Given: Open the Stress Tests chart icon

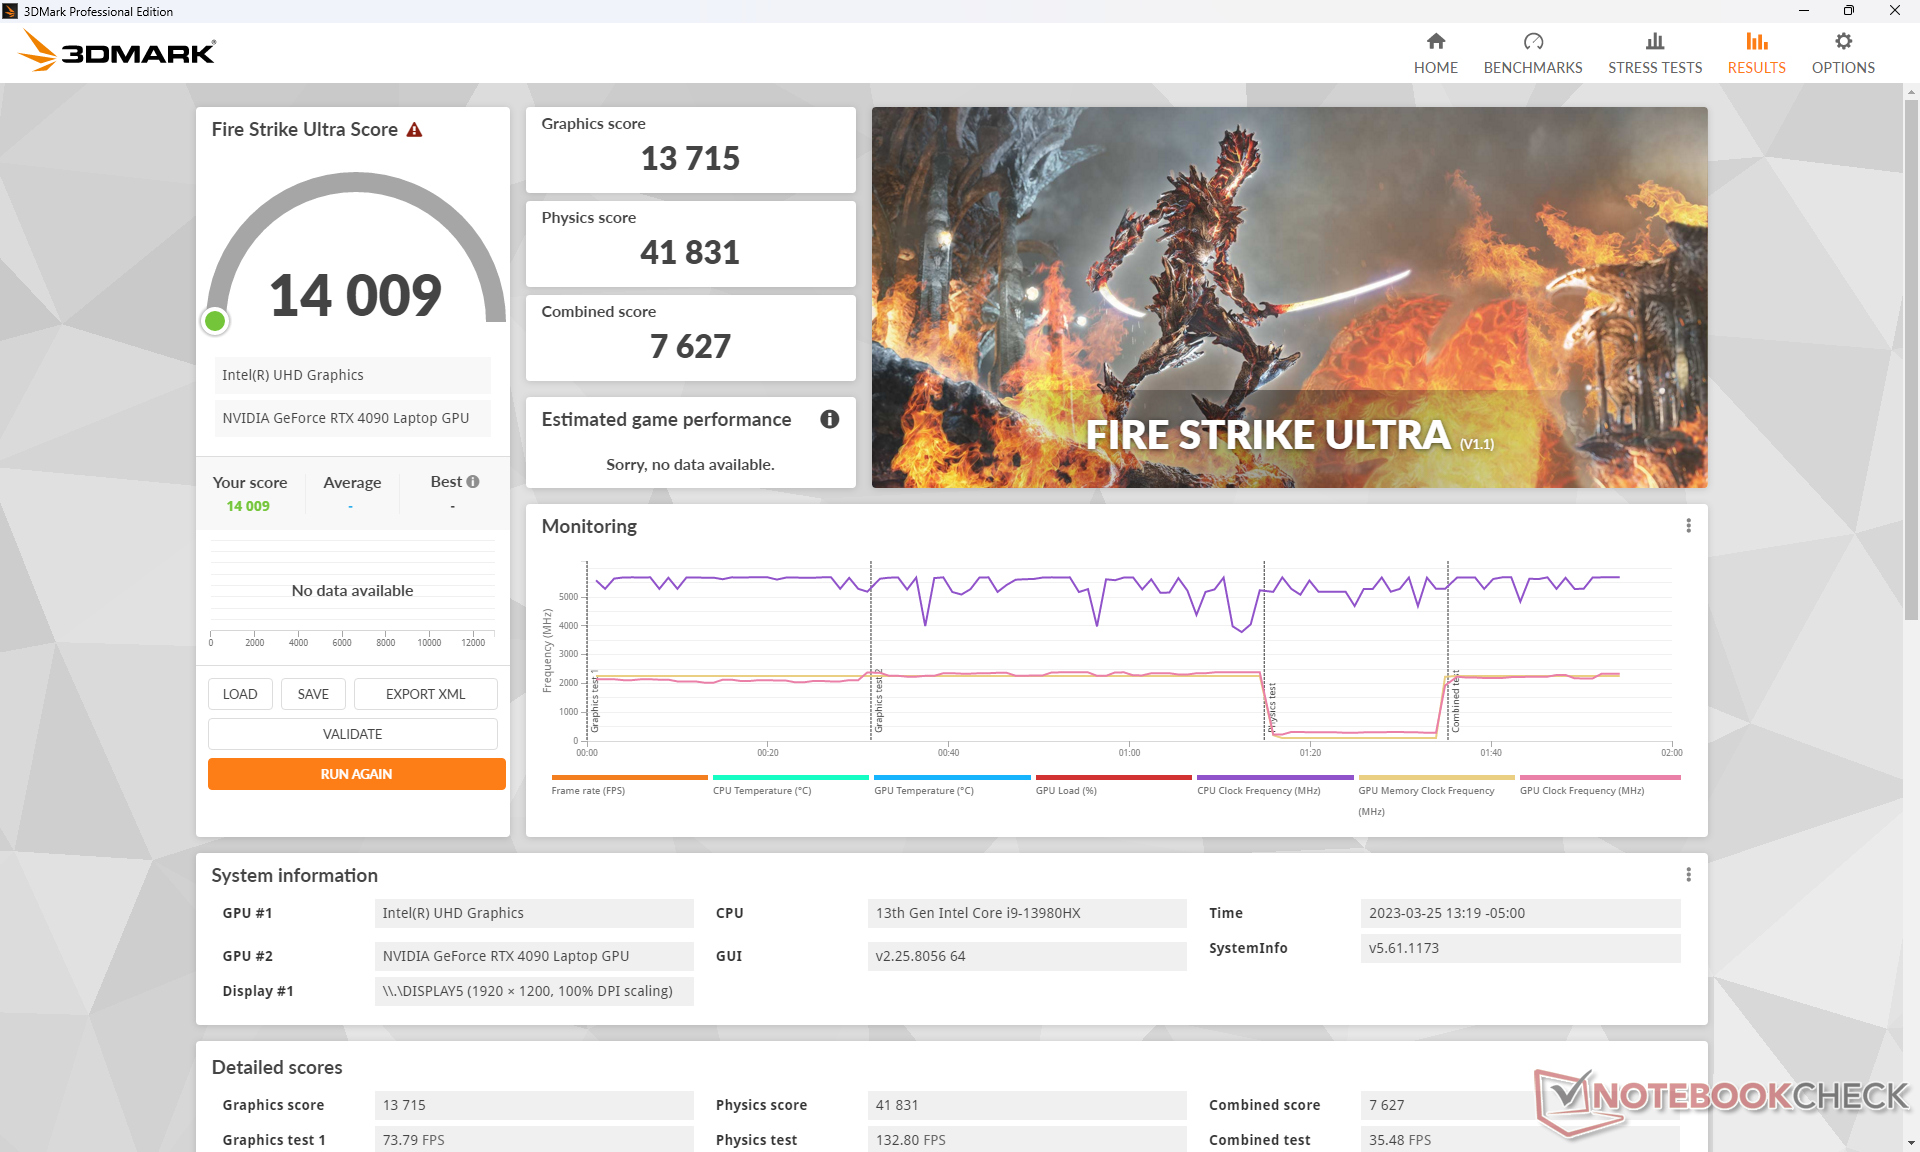Looking at the screenshot, I should coord(1654,42).
